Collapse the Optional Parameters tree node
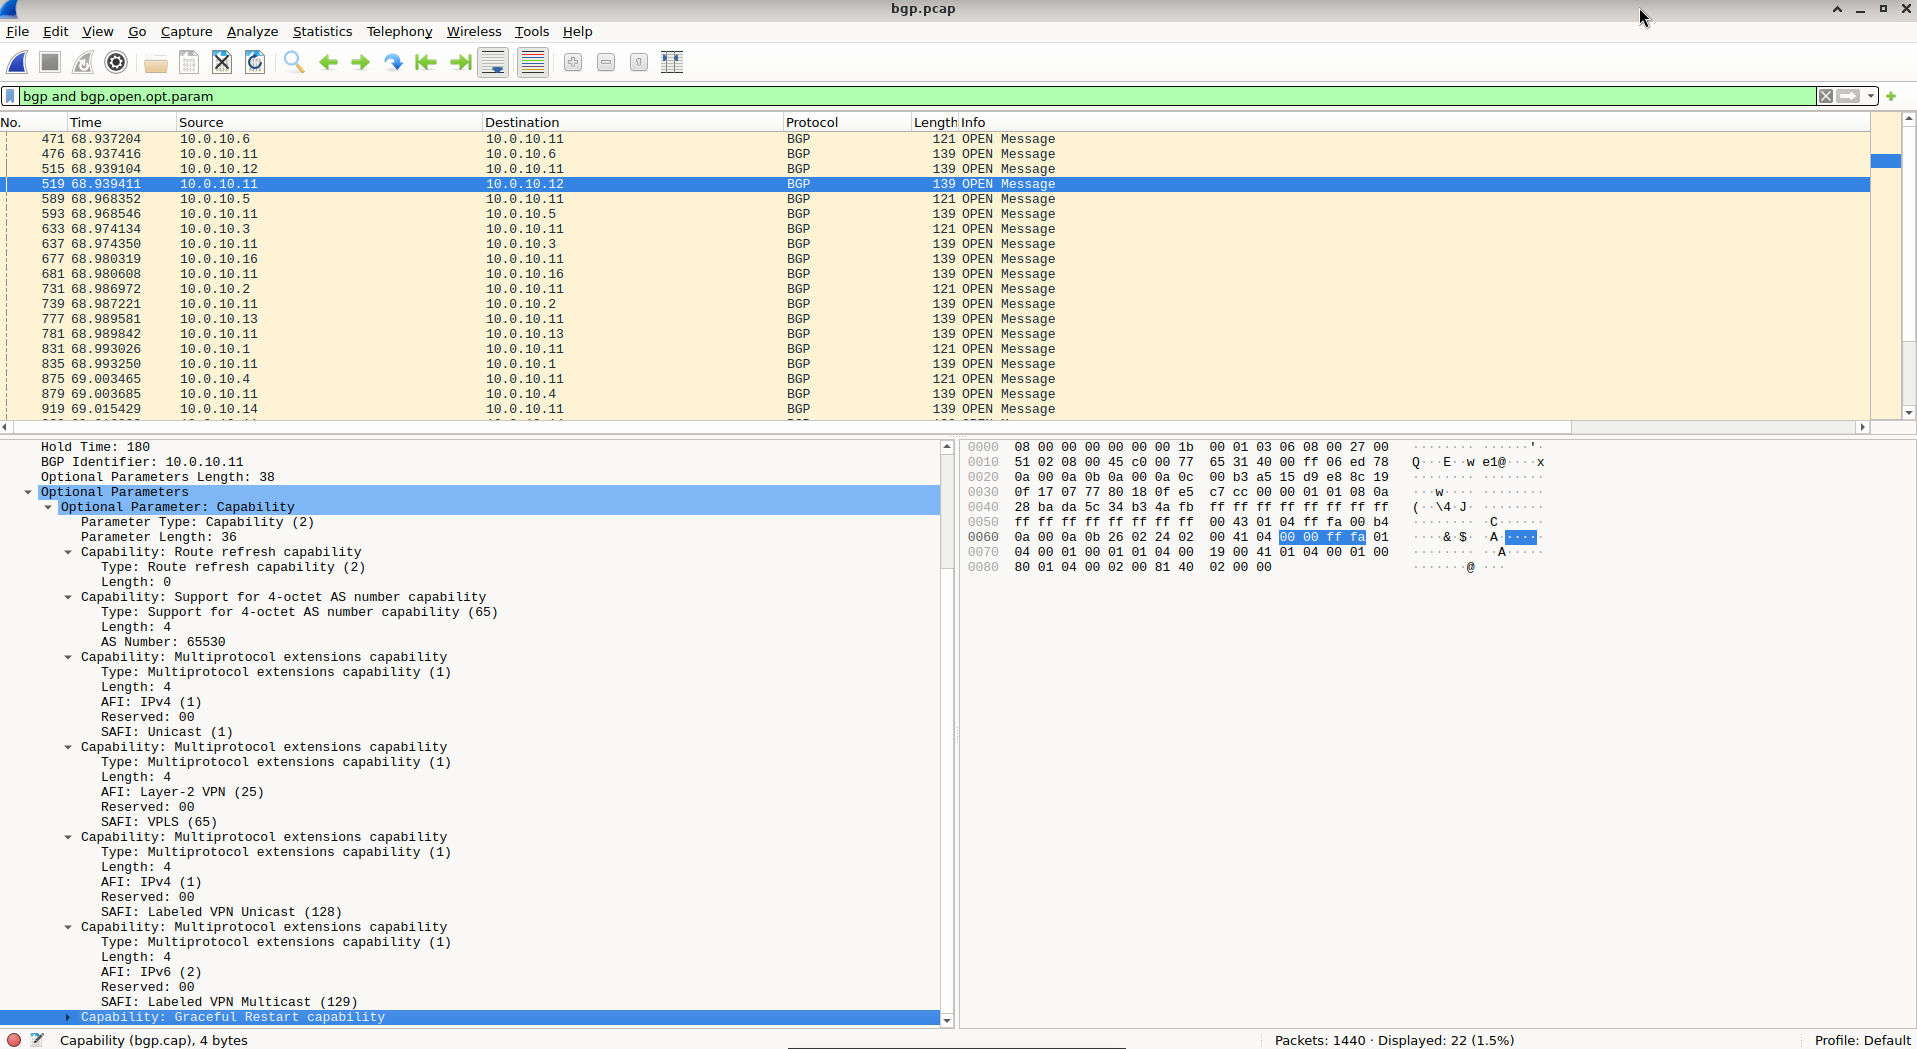 point(28,492)
